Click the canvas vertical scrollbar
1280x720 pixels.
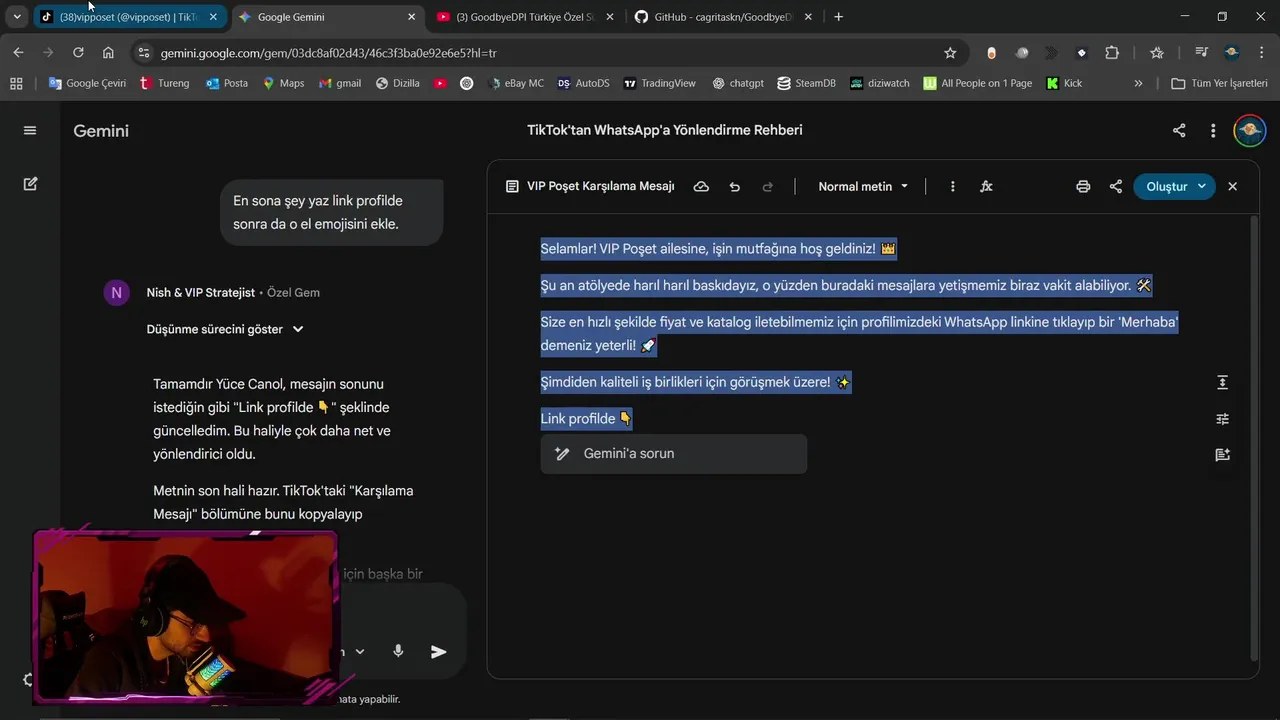pyautogui.click(x=1254, y=438)
